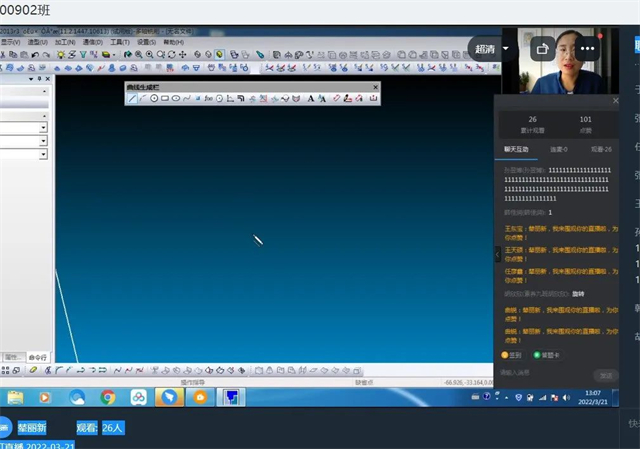Open the three-dot more options button
640x449 pixels.
tap(587, 49)
